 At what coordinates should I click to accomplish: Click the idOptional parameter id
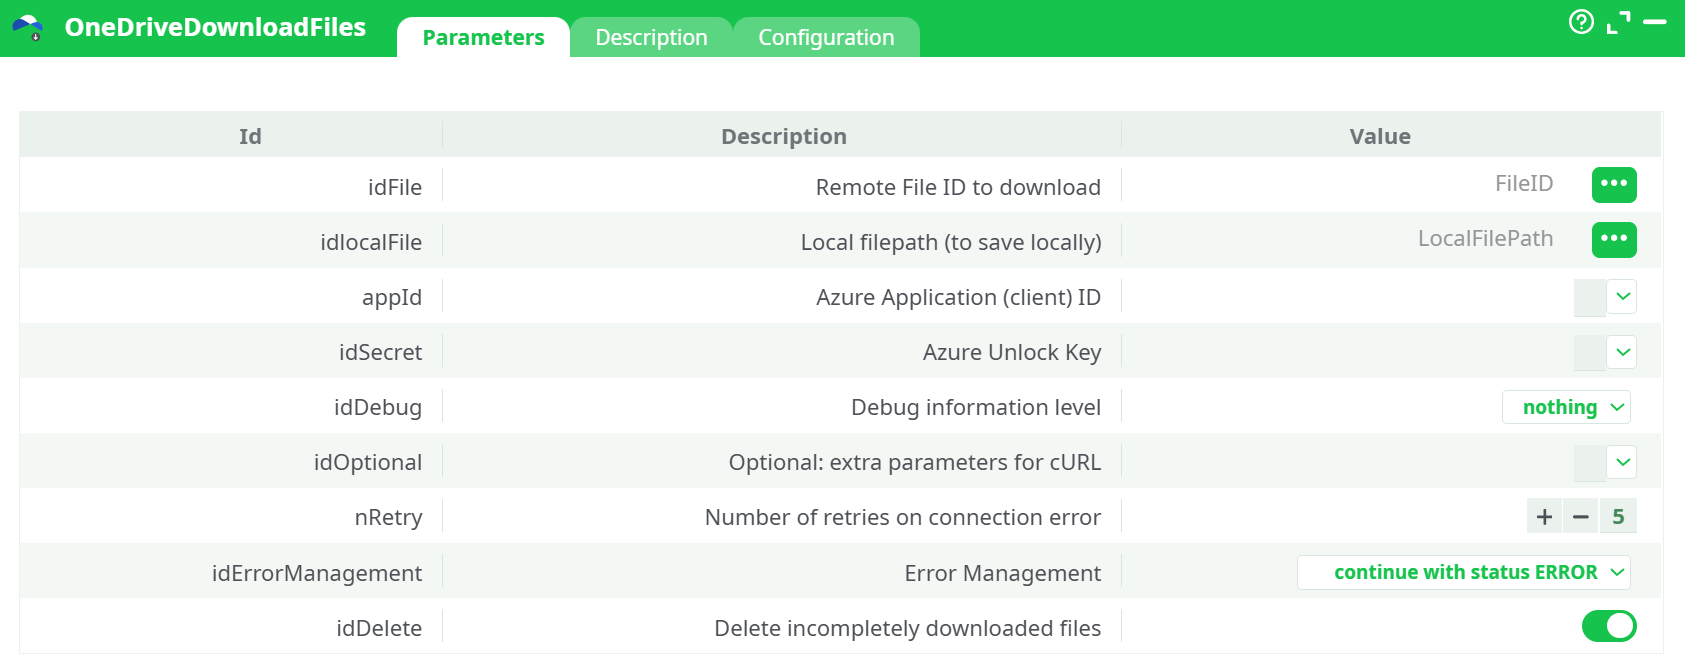(368, 463)
